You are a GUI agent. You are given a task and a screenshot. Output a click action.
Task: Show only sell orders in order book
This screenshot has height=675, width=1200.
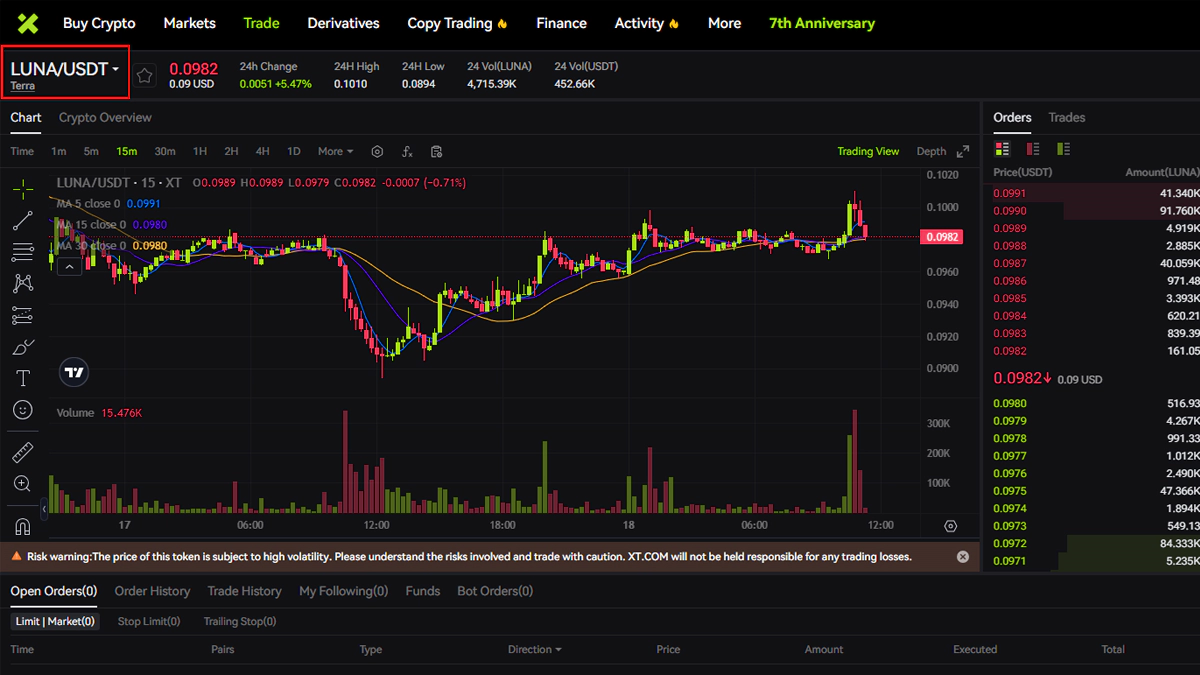point(1033,149)
